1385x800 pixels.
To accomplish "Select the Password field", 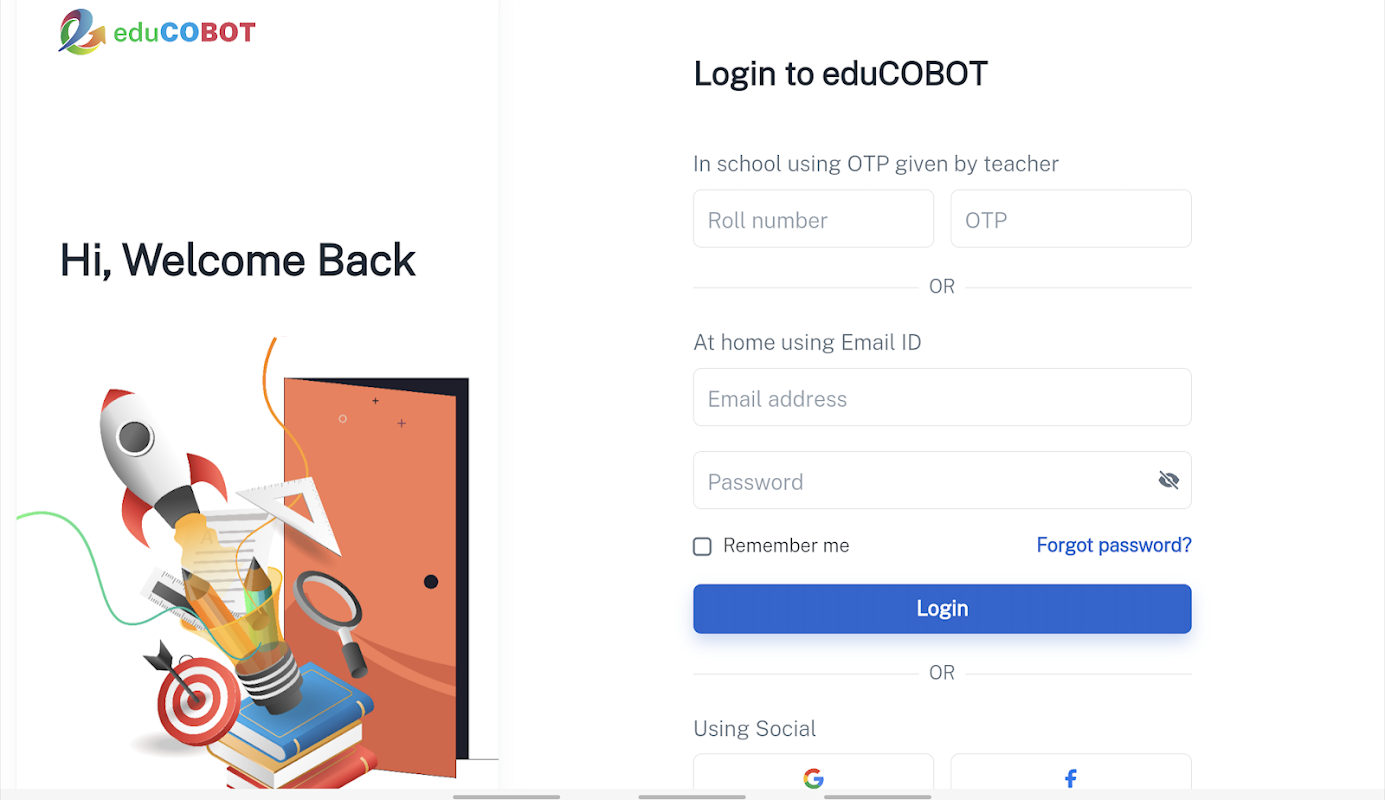I will [x=942, y=481].
